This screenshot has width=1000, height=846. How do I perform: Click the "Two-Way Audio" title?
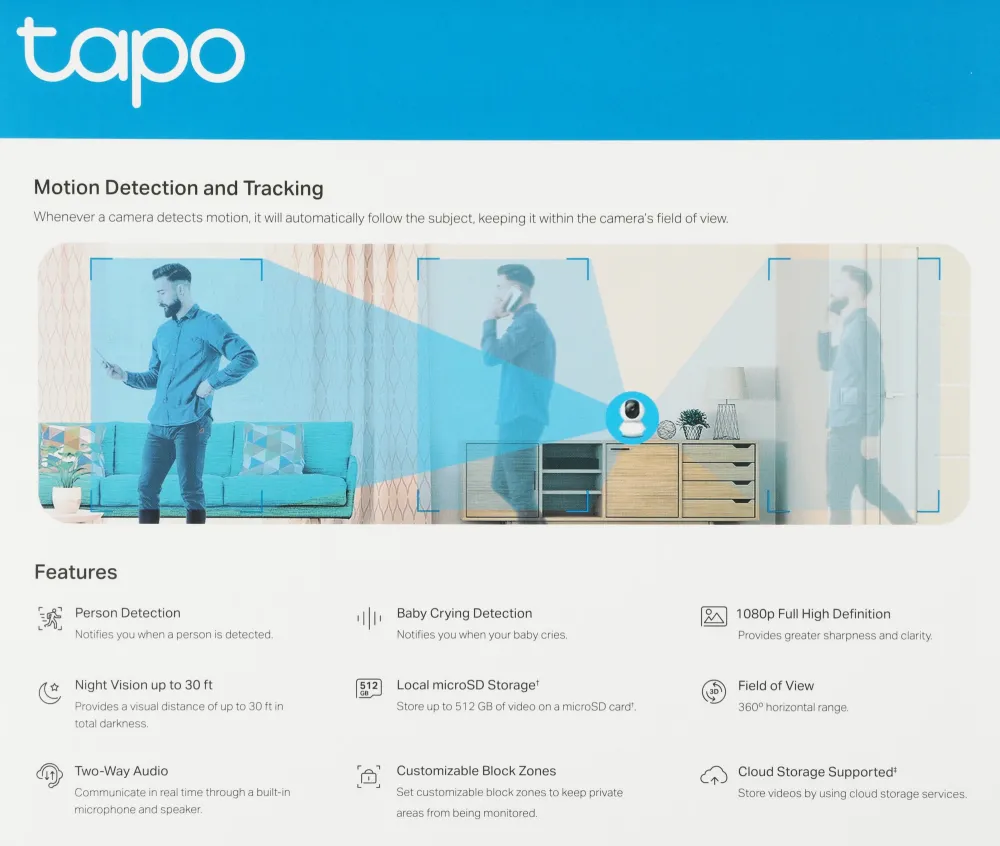coord(121,771)
